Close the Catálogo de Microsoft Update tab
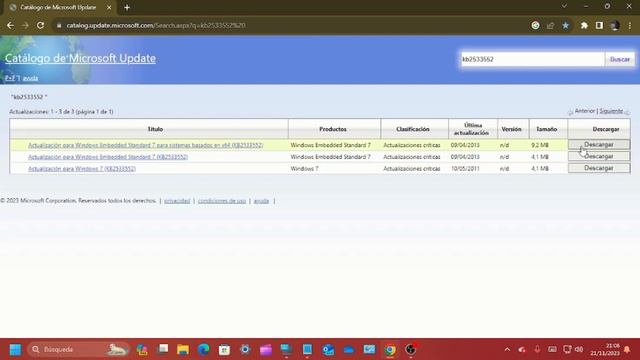This screenshot has height=360, width=640. click(109, 7)
